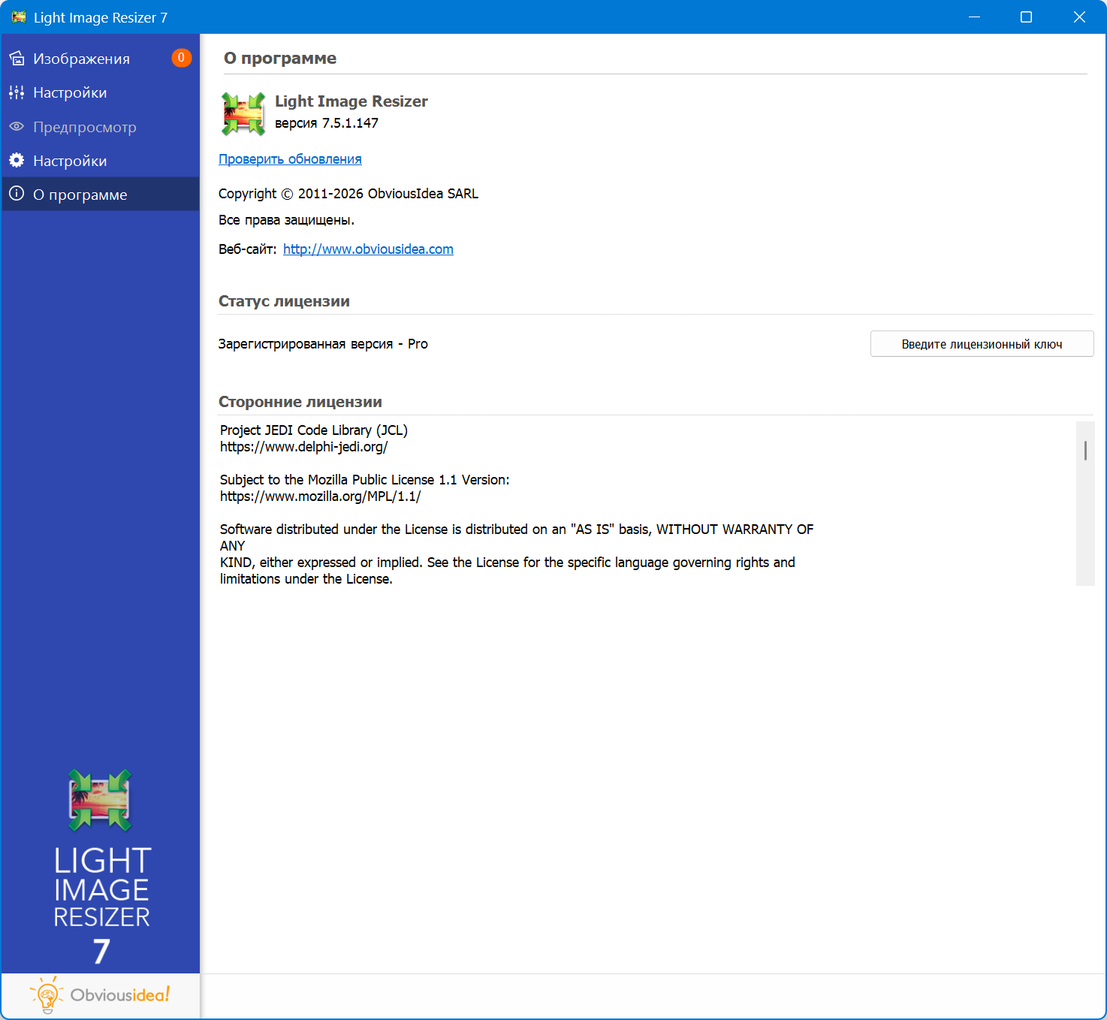Click the large Light Image Resizer 7 sidebar logo
The width and height of the screenshot is (1107, 1020).
(x=100, y=865)
